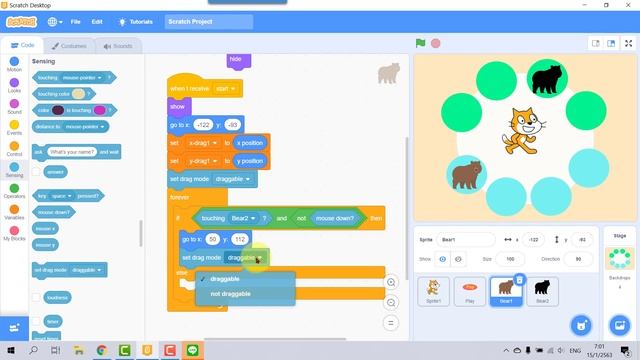Select the Stage backdrop thumbnail

[x=620, y=258]
